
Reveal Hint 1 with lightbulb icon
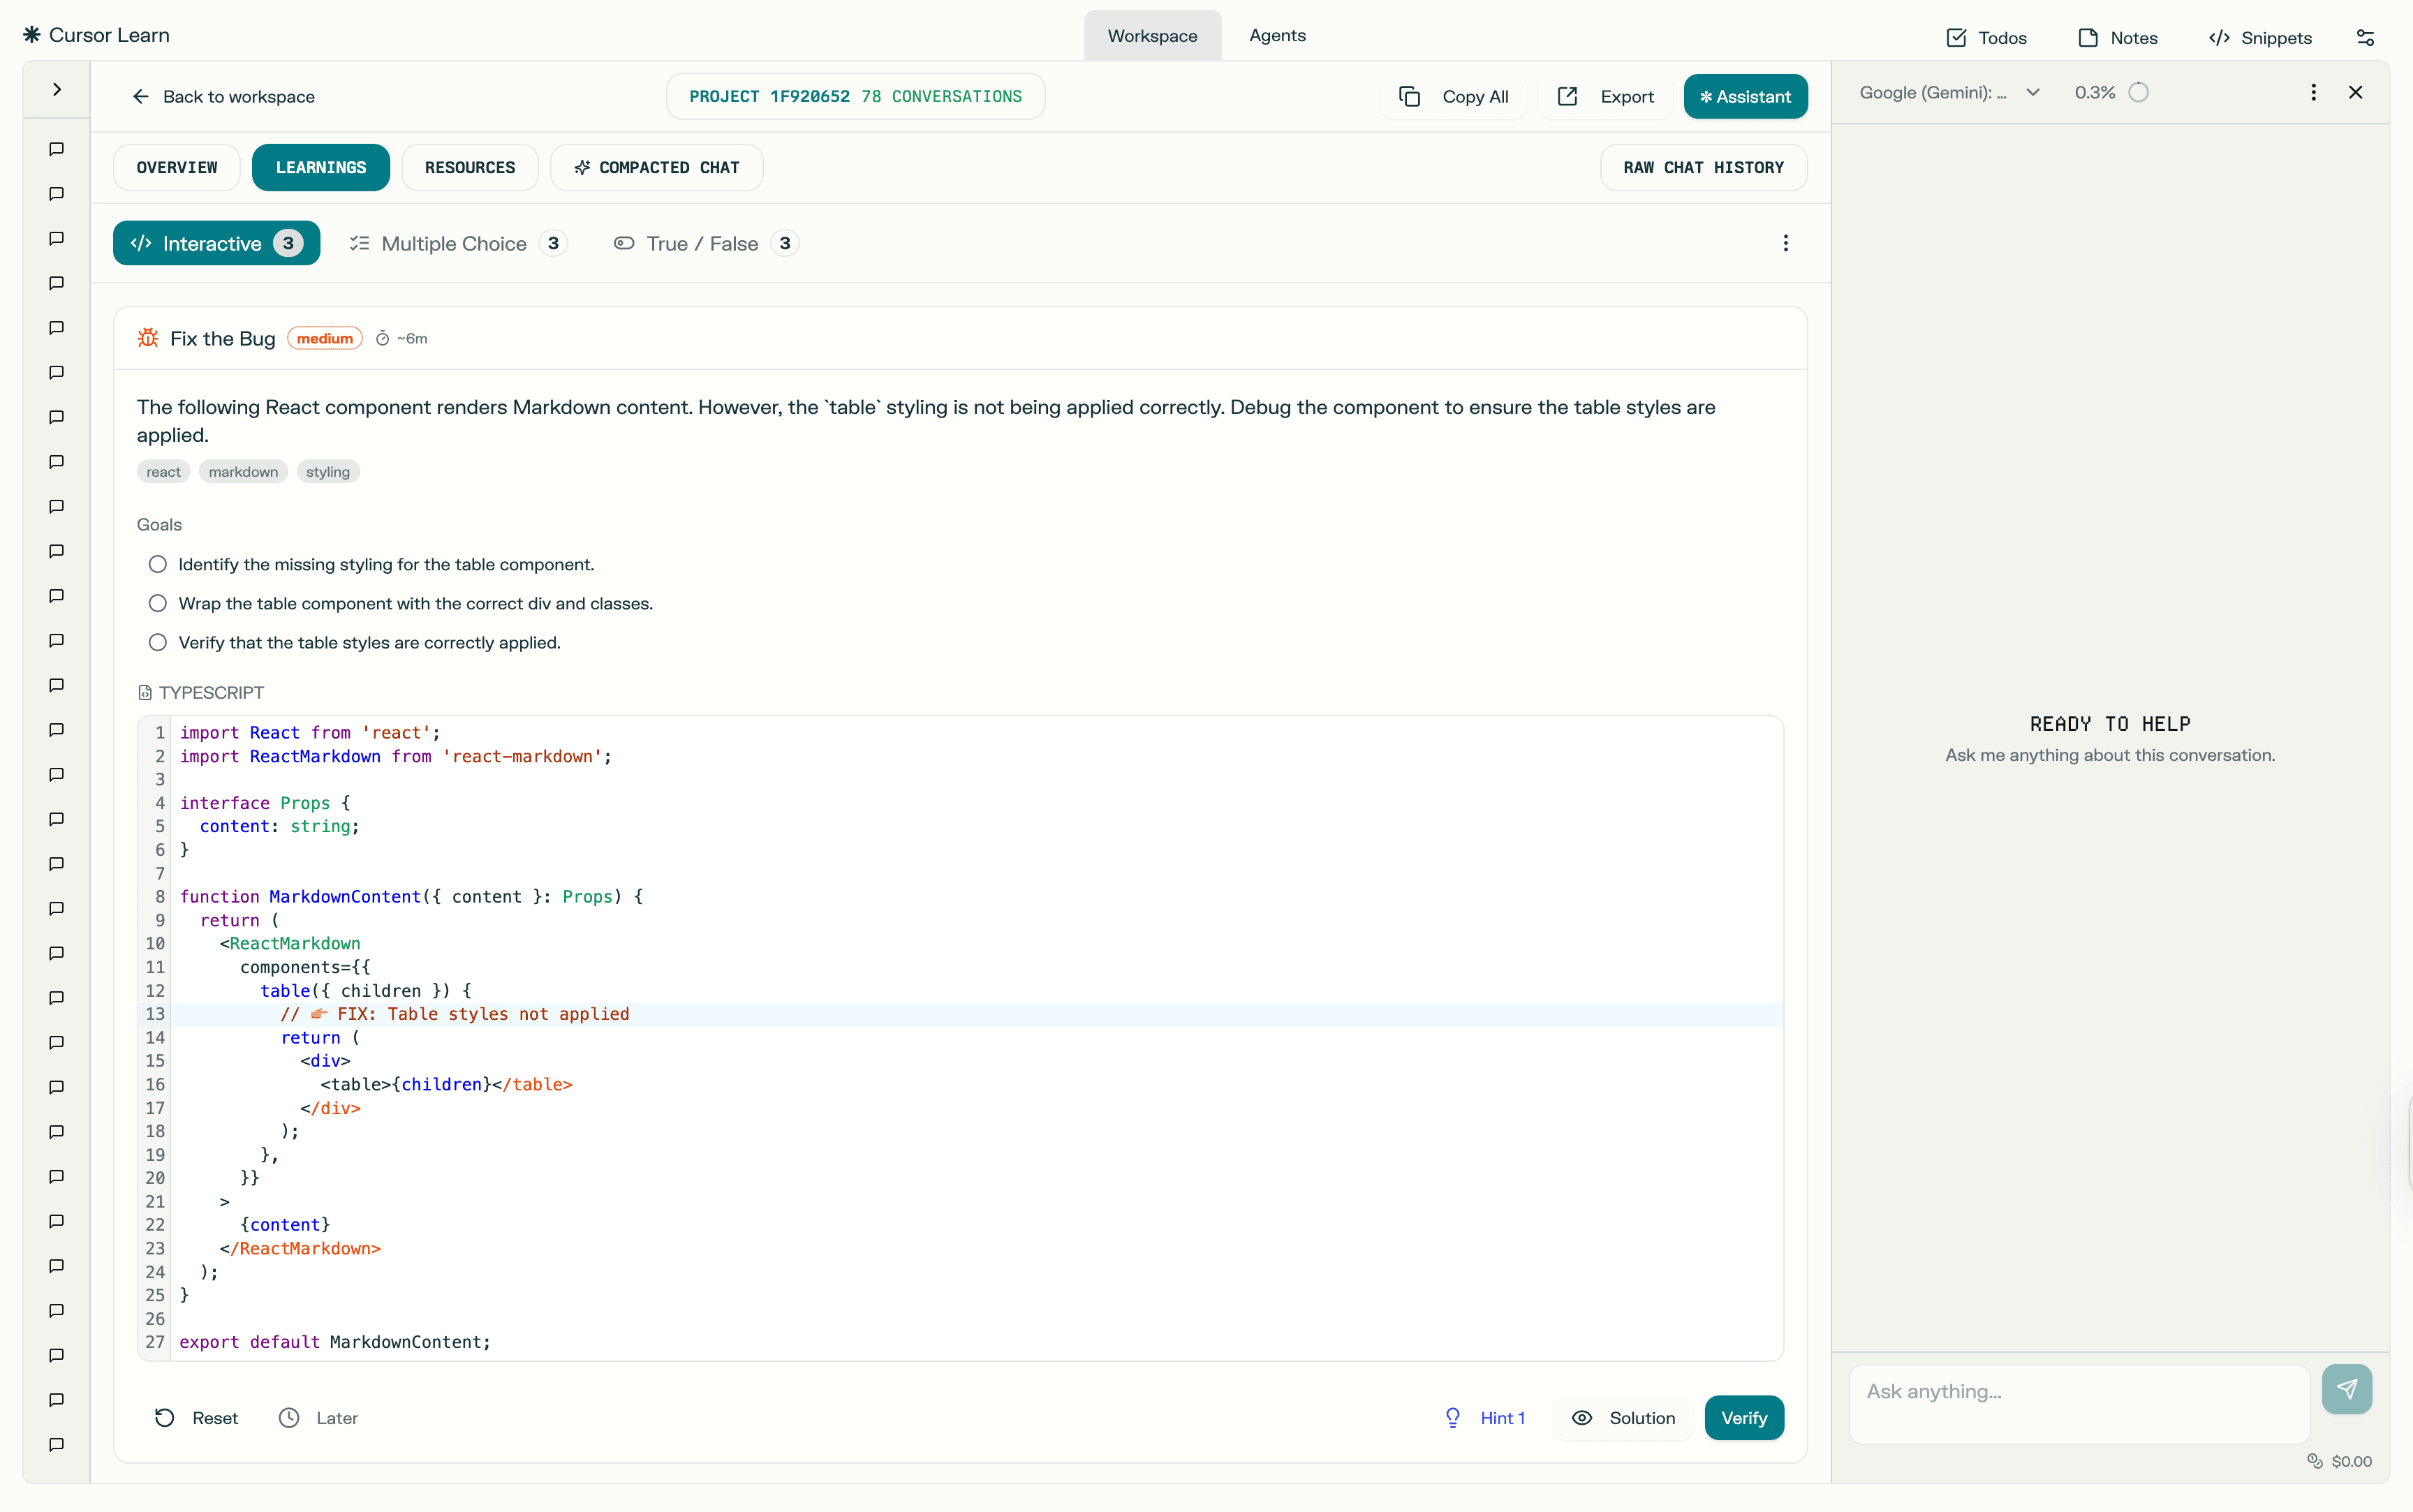[1485, 1418]
